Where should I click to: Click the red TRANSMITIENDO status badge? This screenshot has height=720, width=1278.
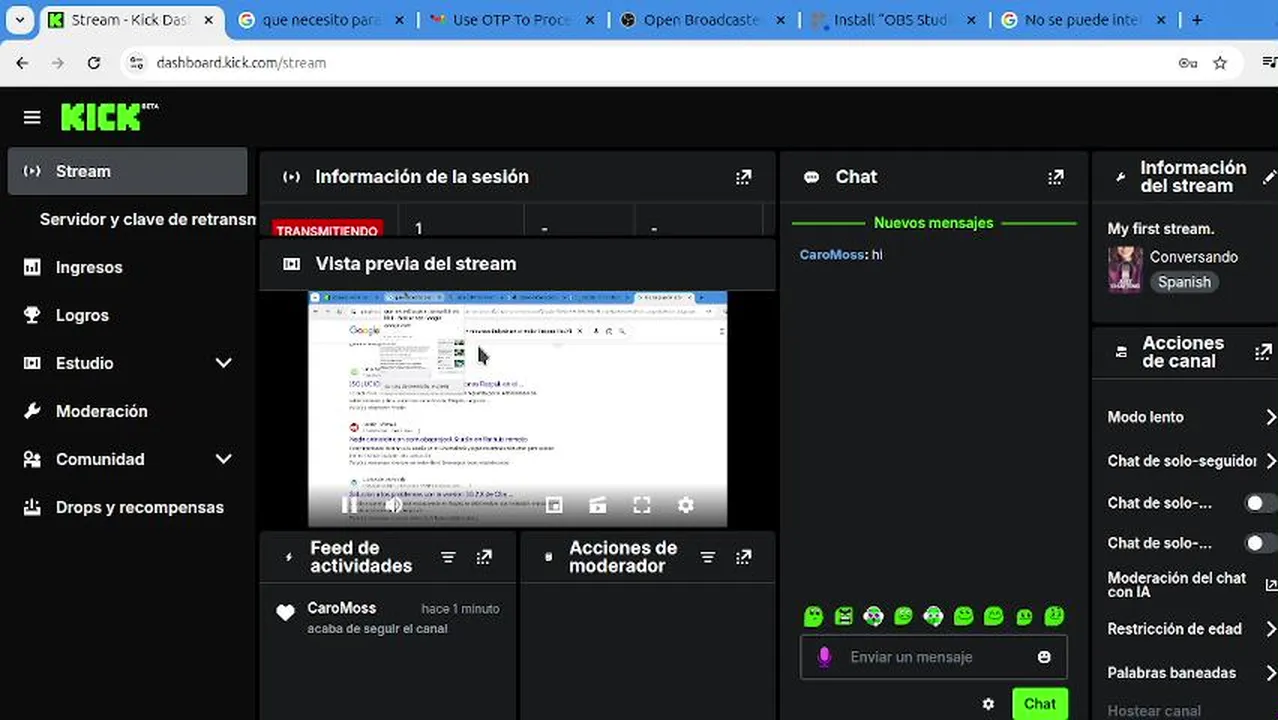point(327,230)
